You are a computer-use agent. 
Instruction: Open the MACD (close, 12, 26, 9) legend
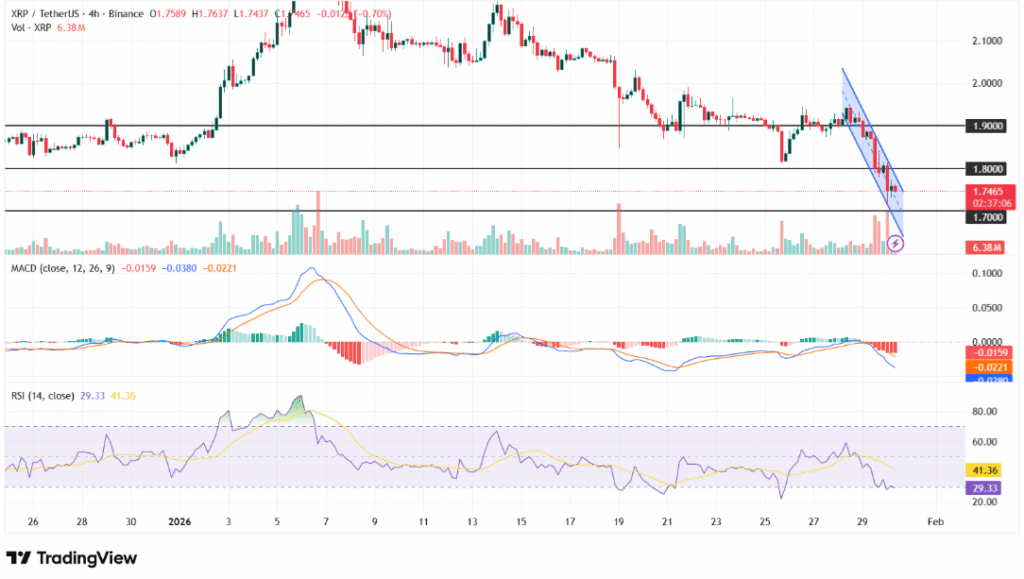[x=63, y=268]
